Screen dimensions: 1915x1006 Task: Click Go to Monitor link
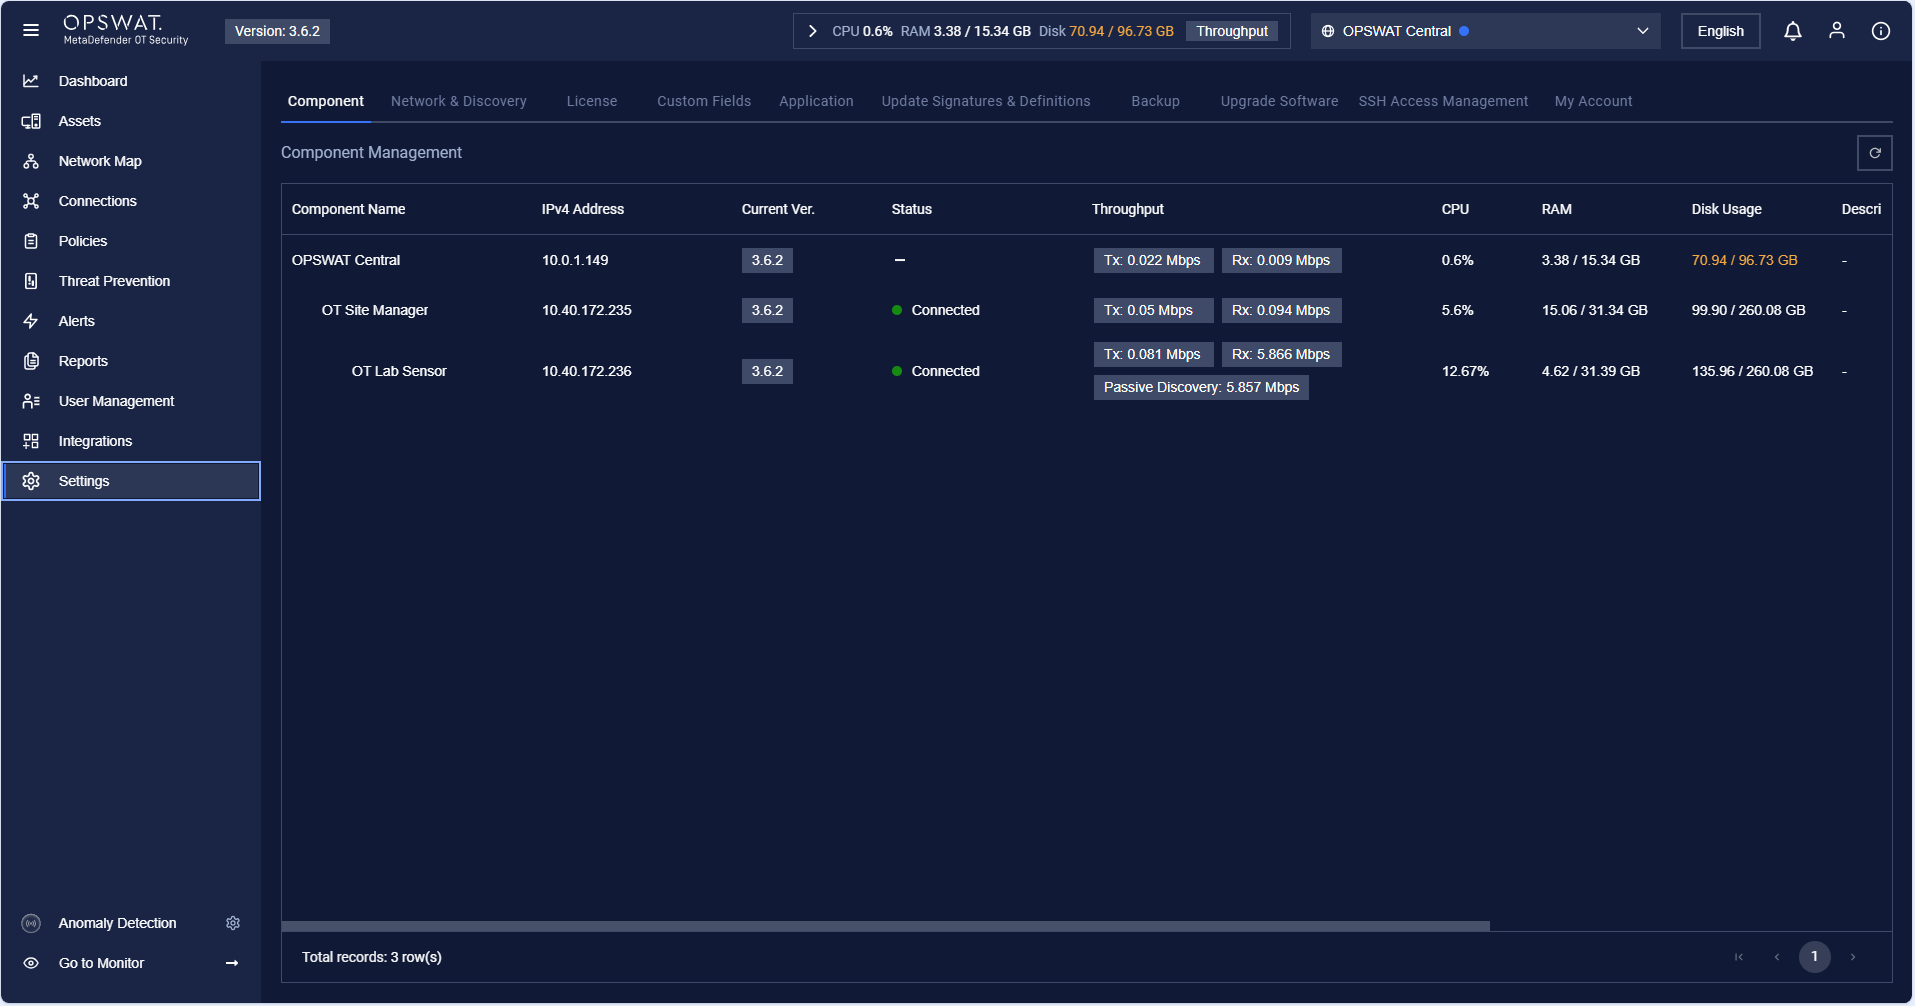point(101,963)
